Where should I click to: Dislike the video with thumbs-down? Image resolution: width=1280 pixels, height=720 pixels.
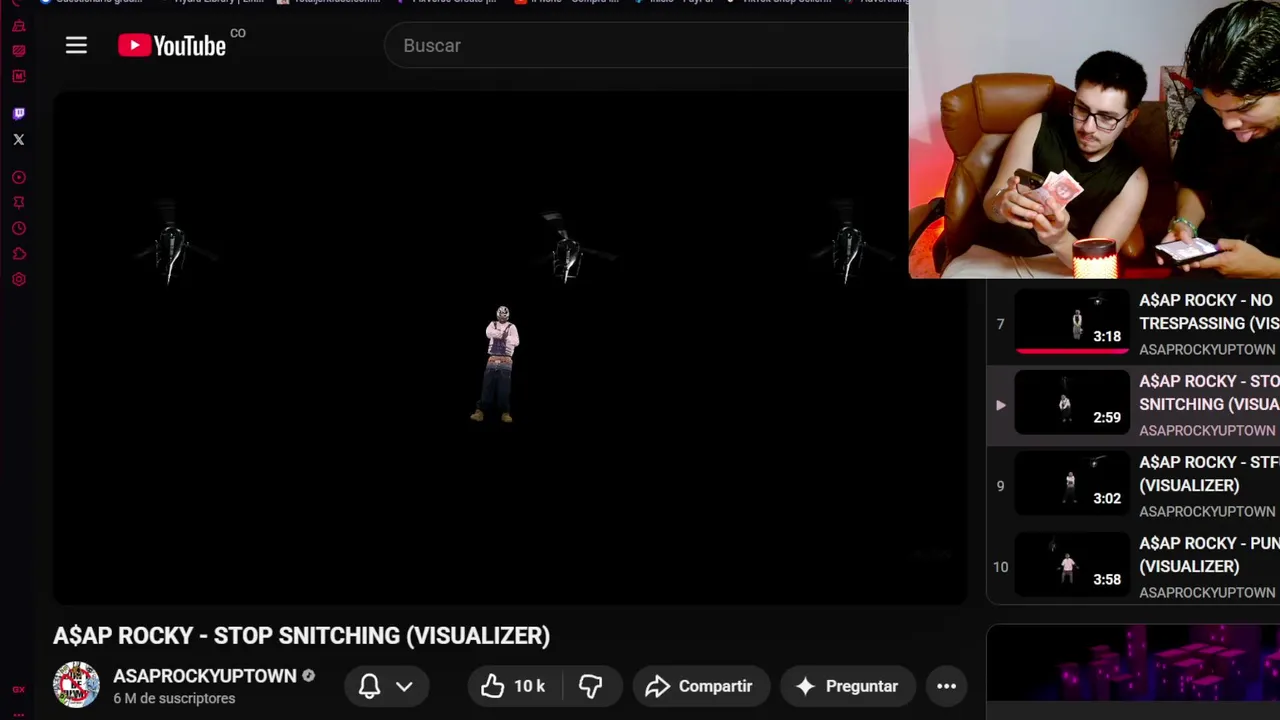pos(590,686)
